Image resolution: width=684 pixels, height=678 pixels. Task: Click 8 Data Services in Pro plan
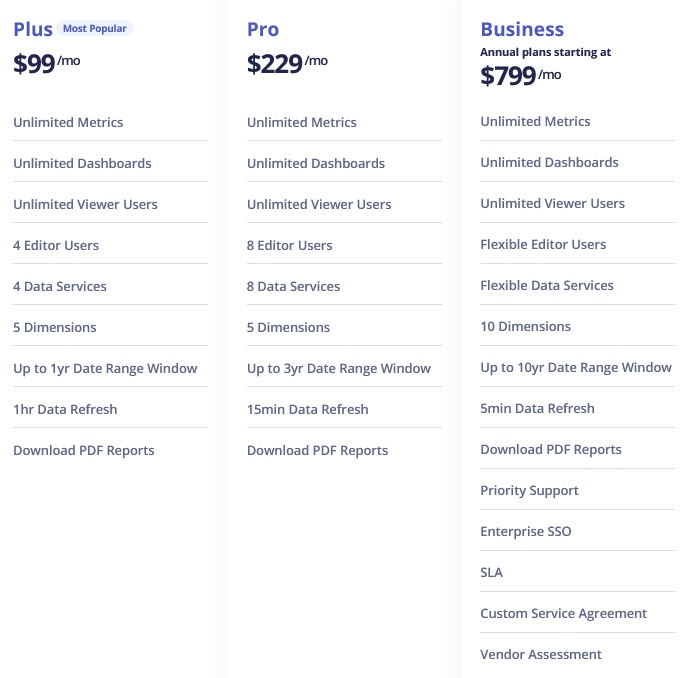pyautogui.click(x=293, y=286)
